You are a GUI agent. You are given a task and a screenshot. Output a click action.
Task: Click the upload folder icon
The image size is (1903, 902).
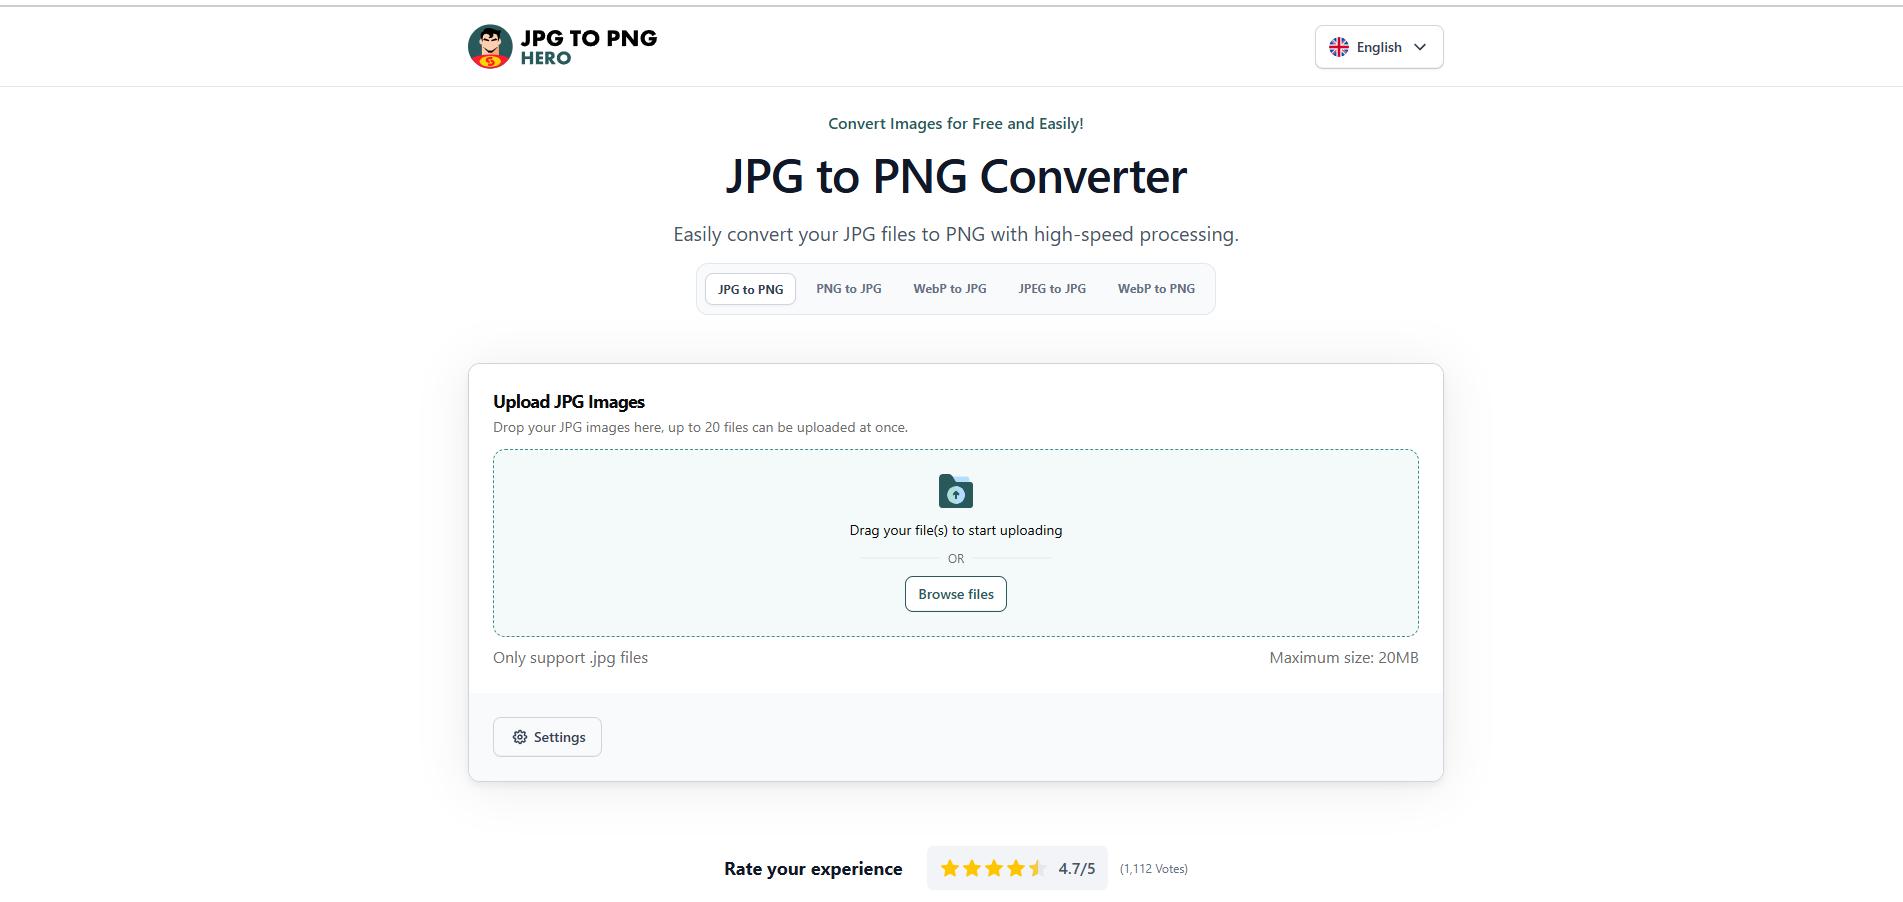[955, 491]
